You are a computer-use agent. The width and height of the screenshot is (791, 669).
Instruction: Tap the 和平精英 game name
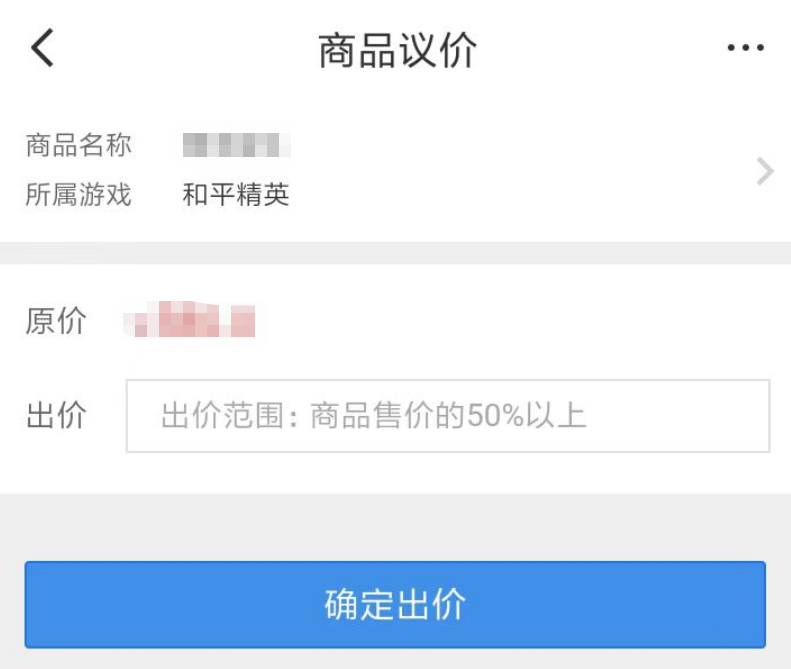[x=236, y=195]
